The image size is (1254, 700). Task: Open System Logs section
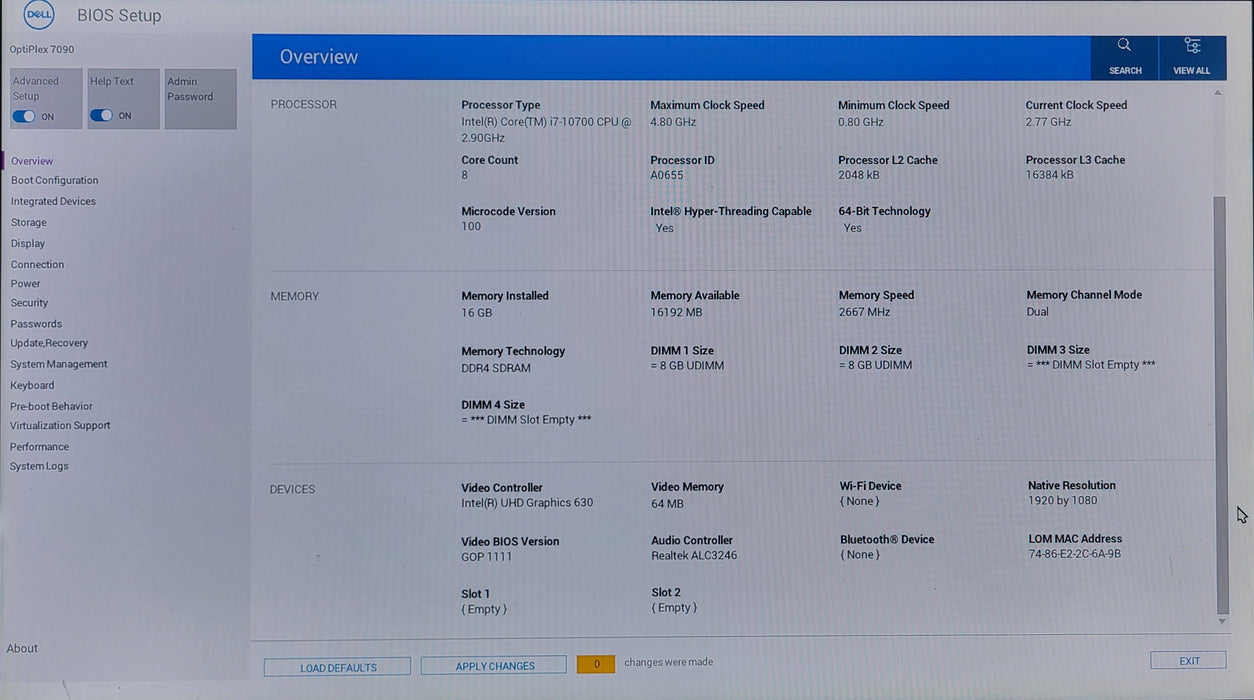[39, 467]
